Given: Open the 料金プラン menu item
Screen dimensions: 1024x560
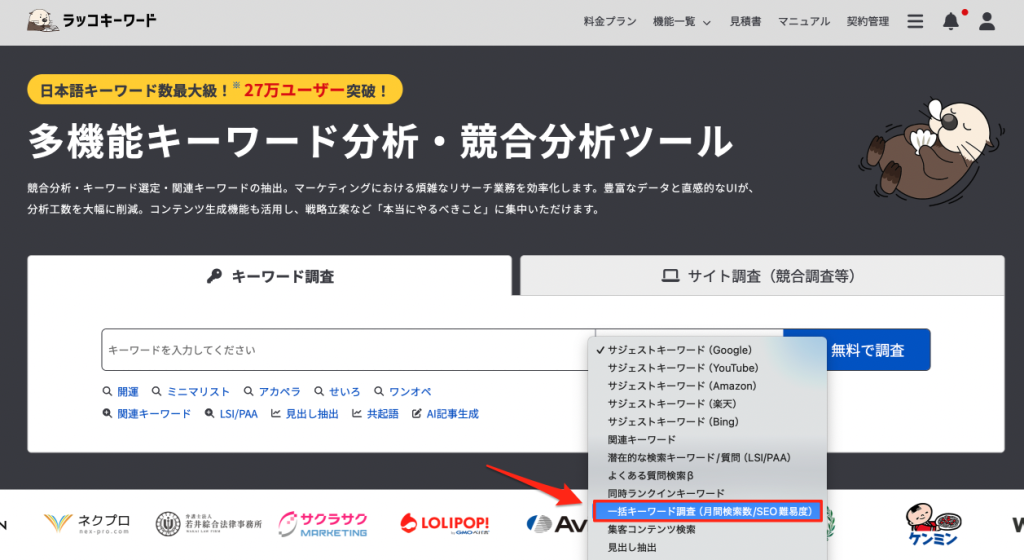Looking at the screenshot, I should (x=610, y=21).
